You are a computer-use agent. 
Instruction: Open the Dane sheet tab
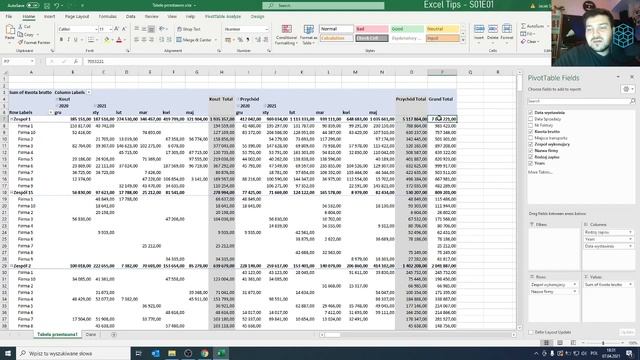[x=91, y=335]
